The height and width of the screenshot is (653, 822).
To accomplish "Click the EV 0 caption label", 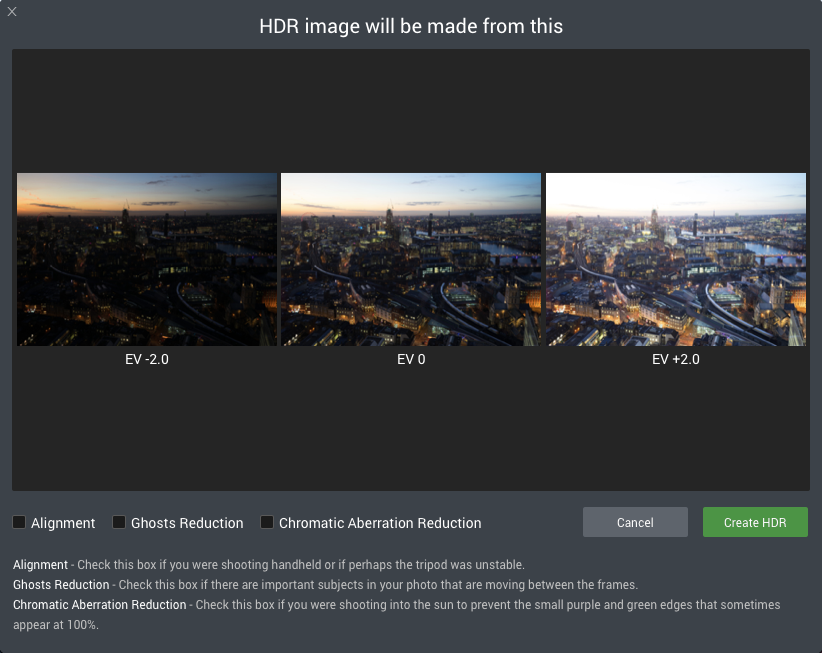I will tap(411, 360).
